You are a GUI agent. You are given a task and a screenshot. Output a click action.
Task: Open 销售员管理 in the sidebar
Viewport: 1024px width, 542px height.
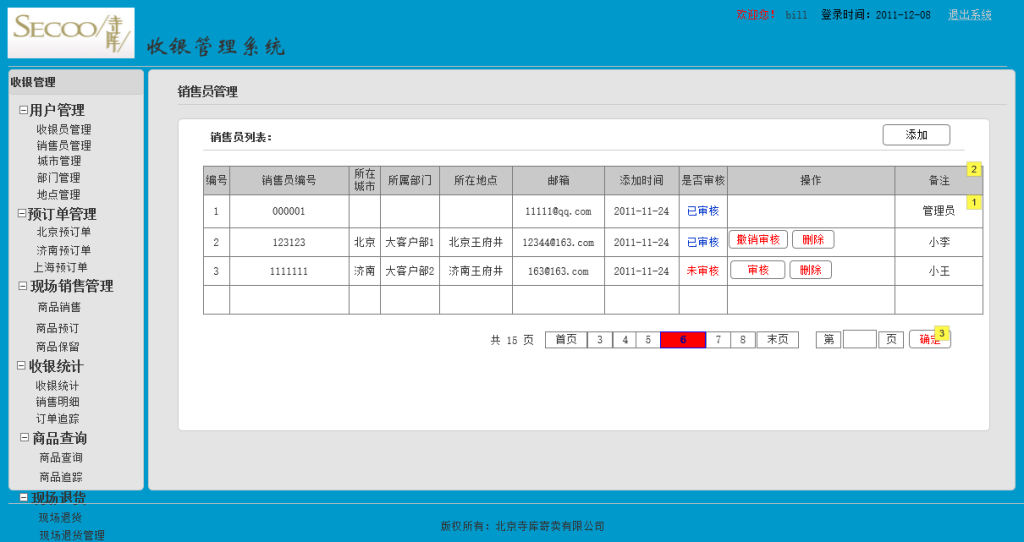click(x=63, y=145)
